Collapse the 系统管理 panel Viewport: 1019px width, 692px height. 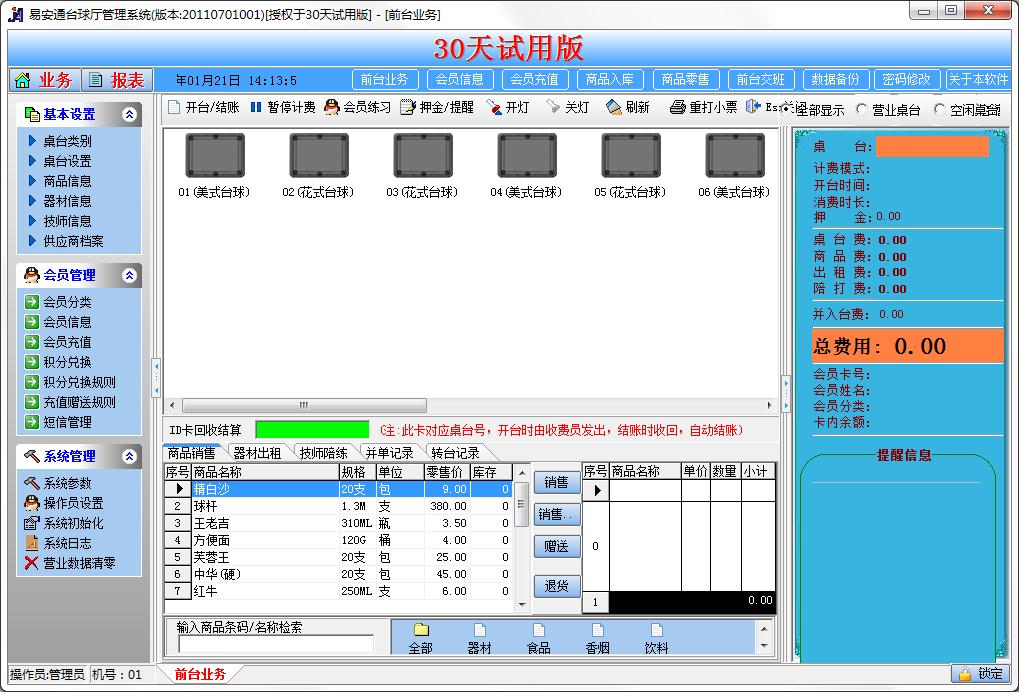129,456
